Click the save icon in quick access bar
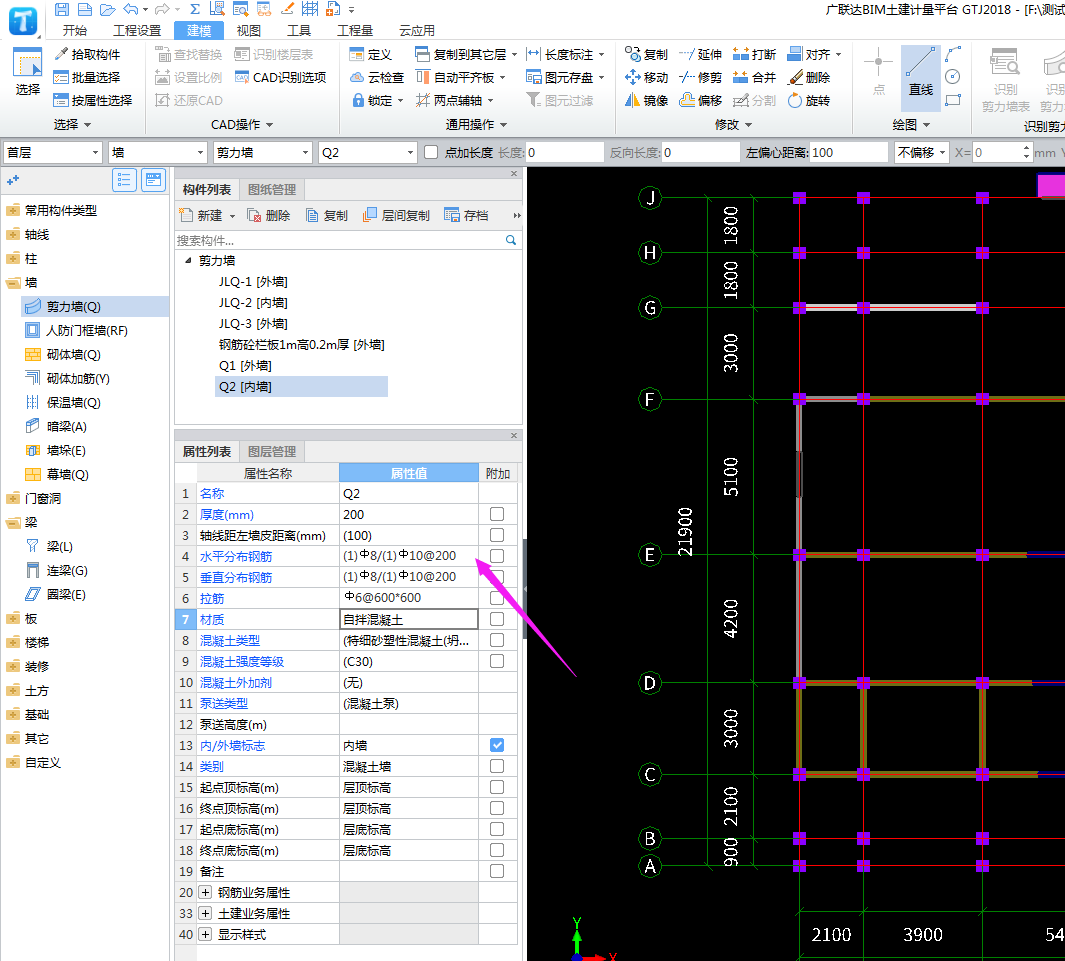The height and width of the screenshot is (961, 1065). coord(62,10)
